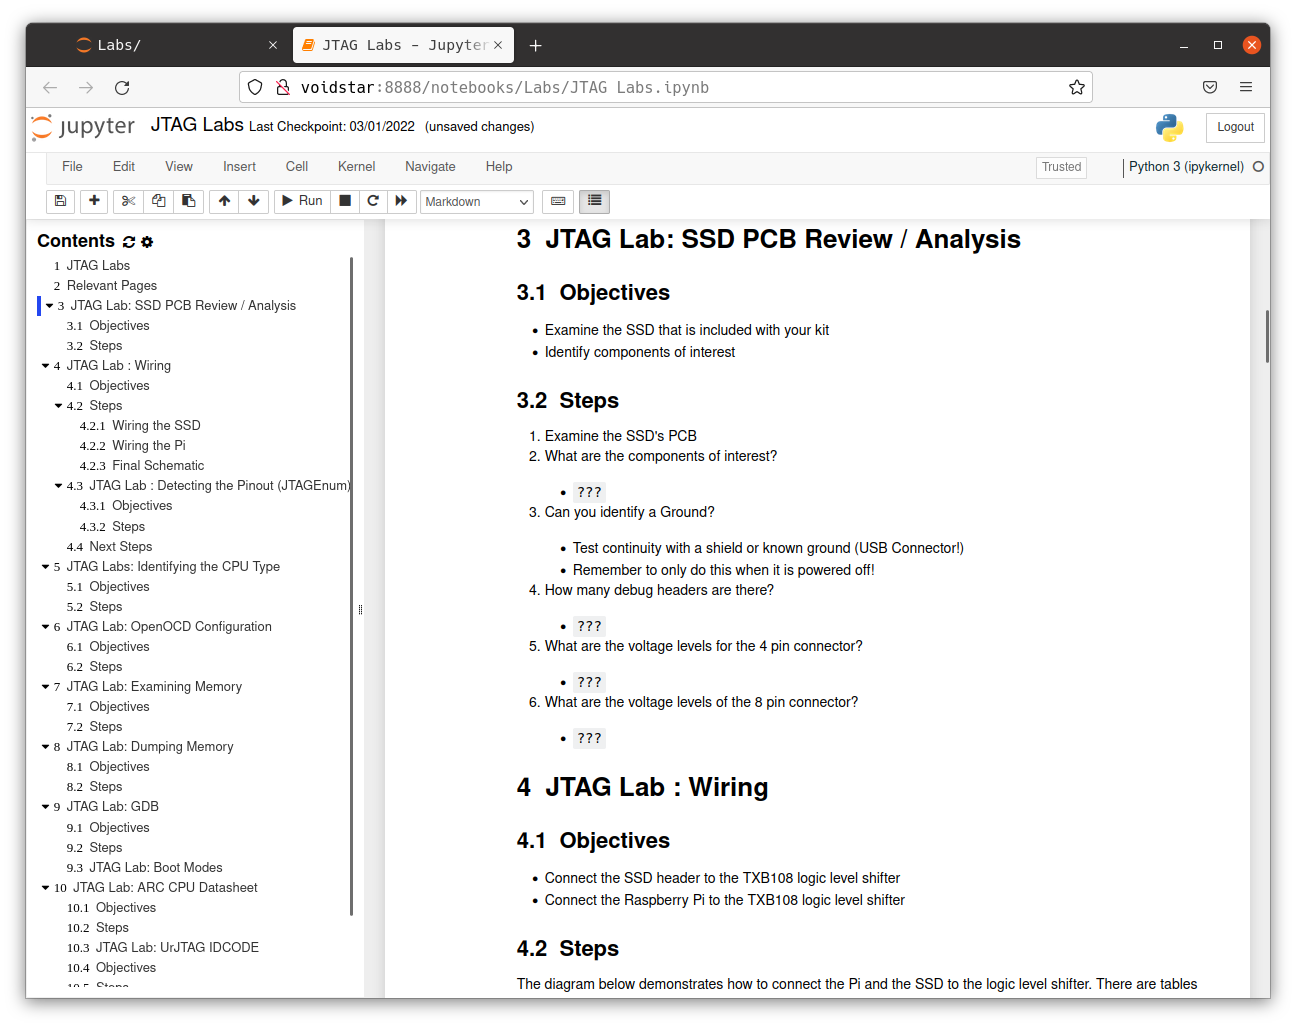Open the contents settings gear icon
The image size is (1296, 1027).
147,242
